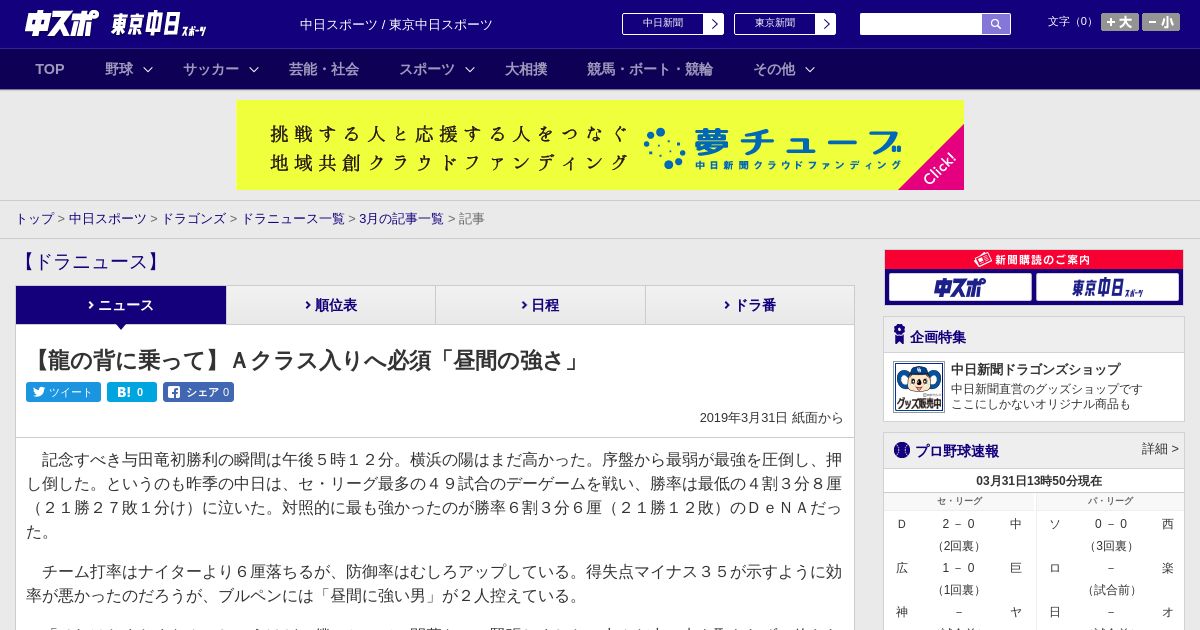Click the article headline 龍の背に乗って

pos(306,360)
